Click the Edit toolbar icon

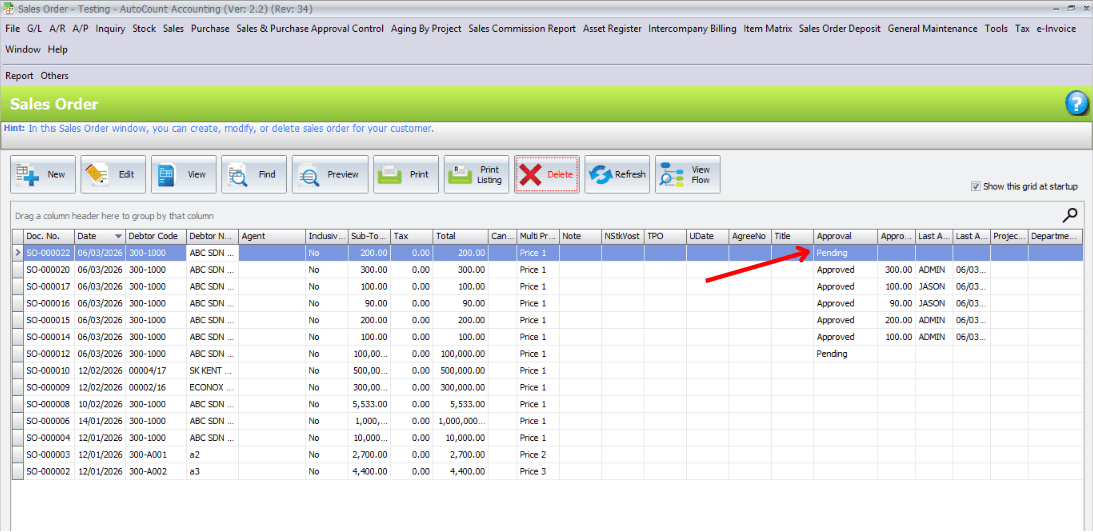98,175
